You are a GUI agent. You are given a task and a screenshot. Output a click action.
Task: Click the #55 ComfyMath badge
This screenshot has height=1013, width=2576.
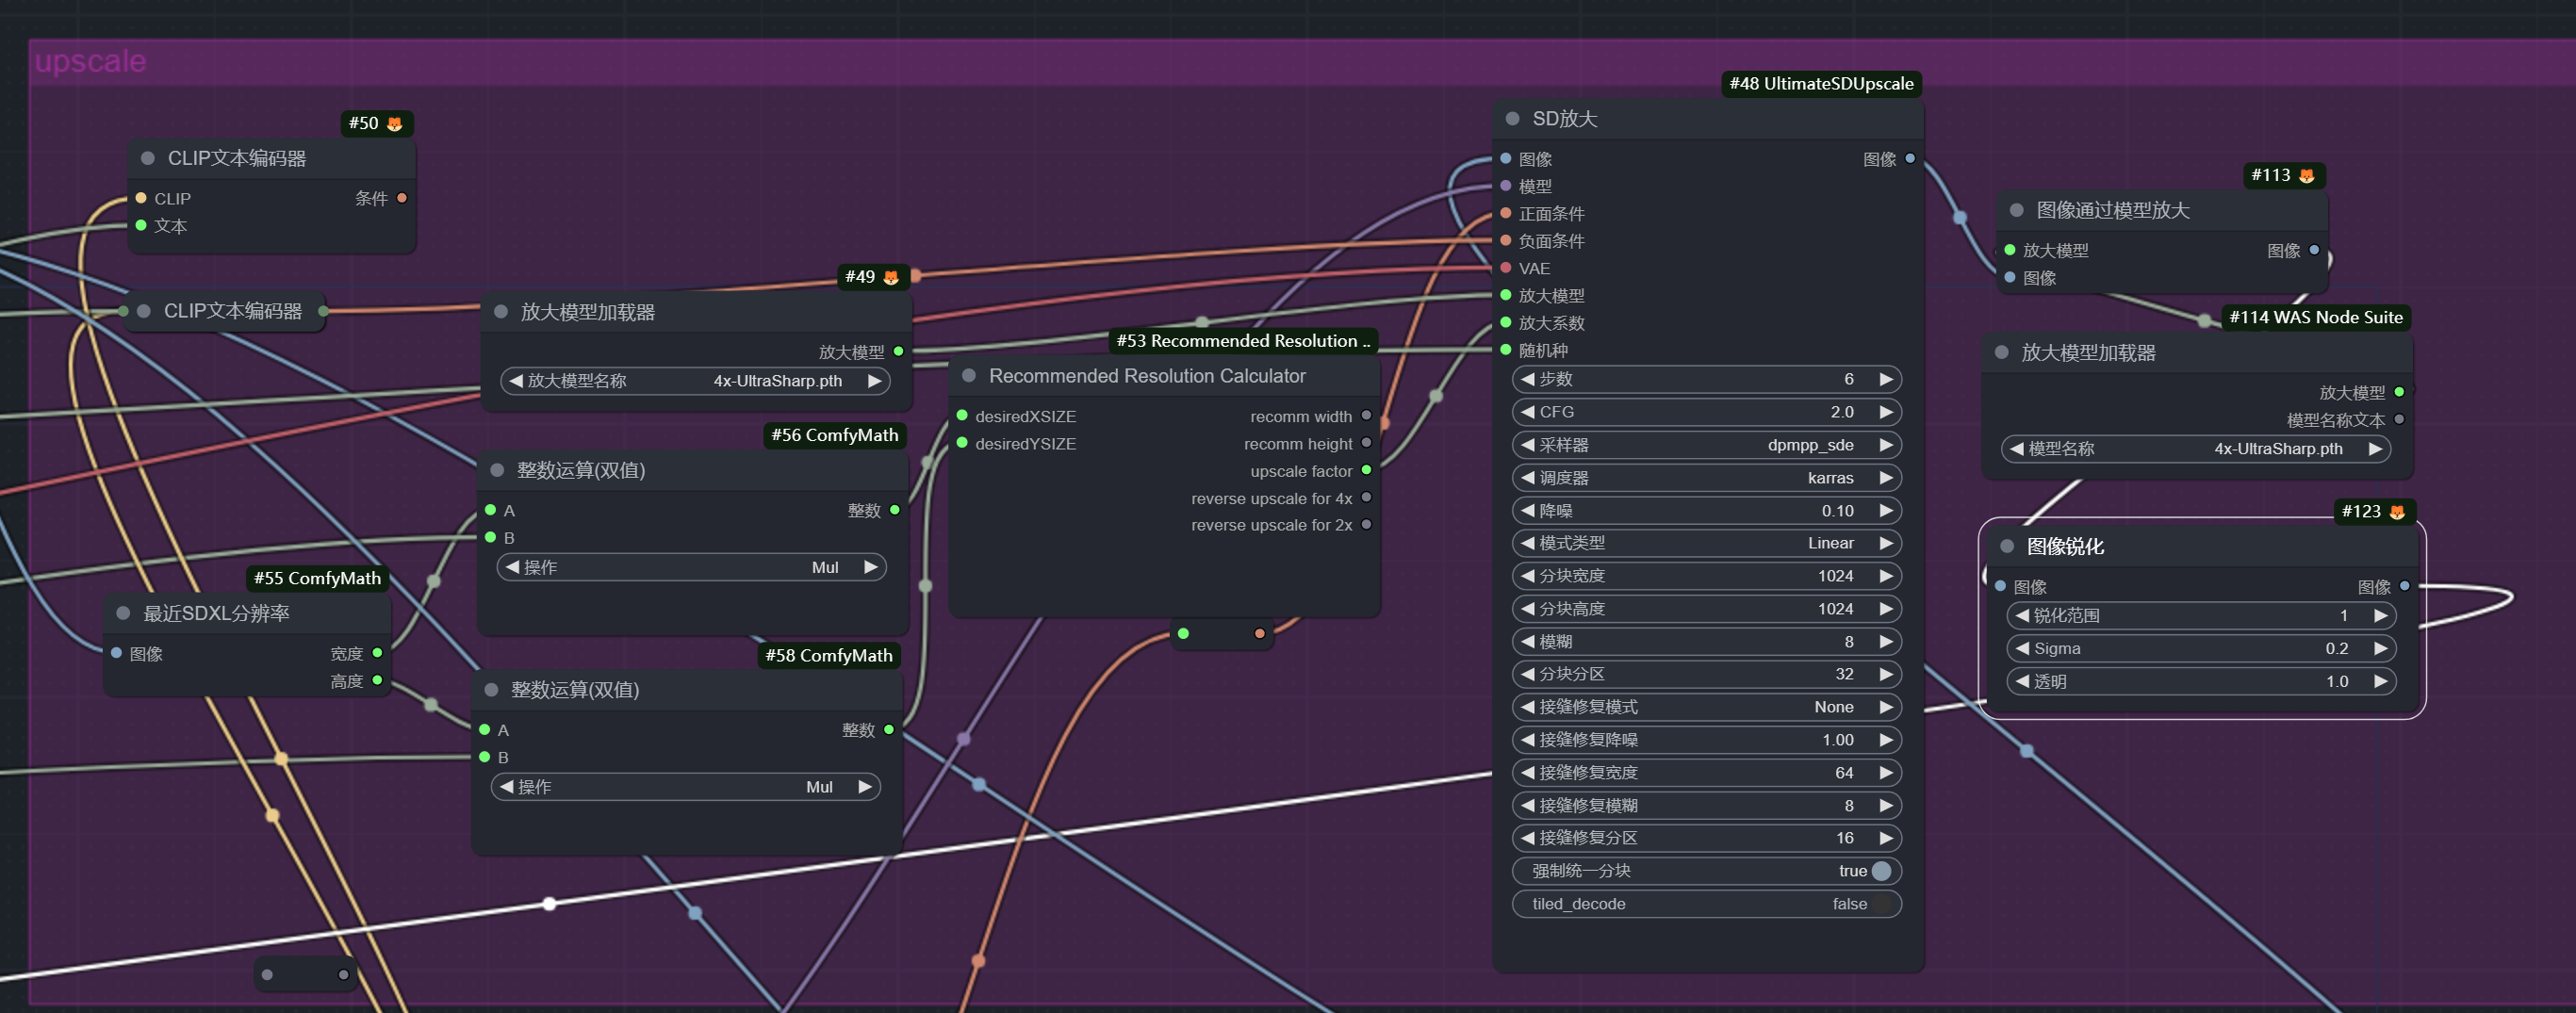317,578
